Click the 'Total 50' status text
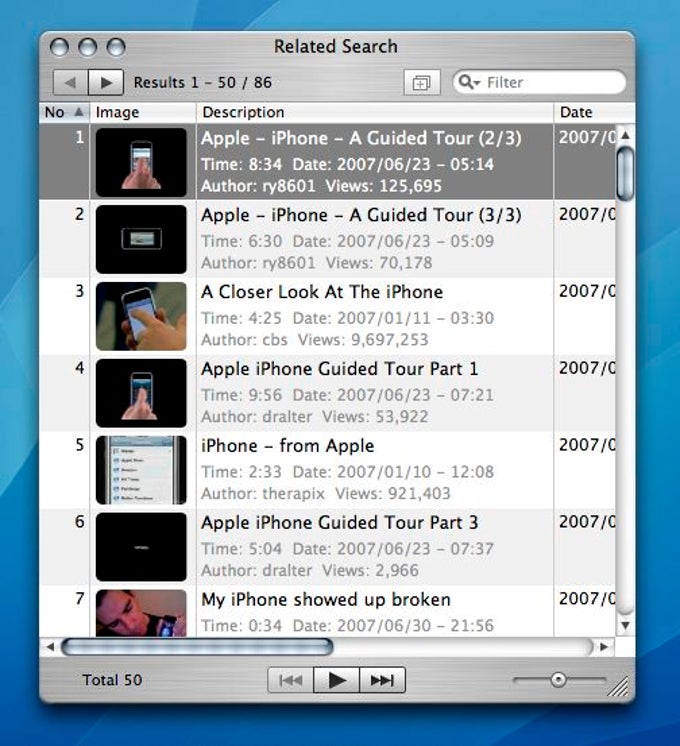 tap(112, 680)
